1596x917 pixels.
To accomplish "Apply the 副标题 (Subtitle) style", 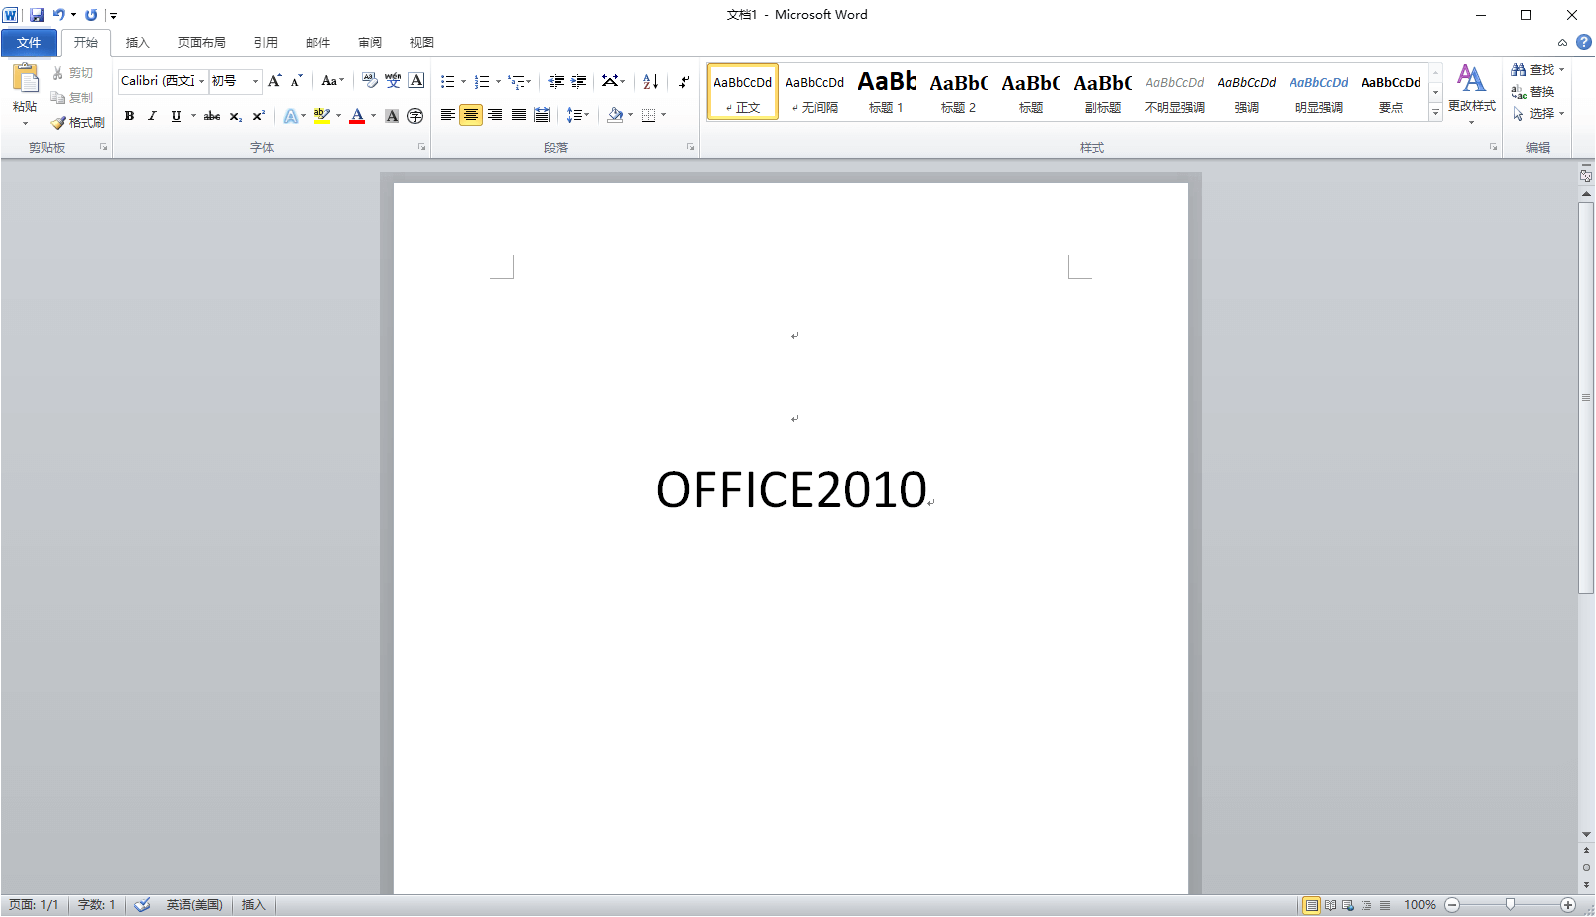I will [x=1102, y=91].
